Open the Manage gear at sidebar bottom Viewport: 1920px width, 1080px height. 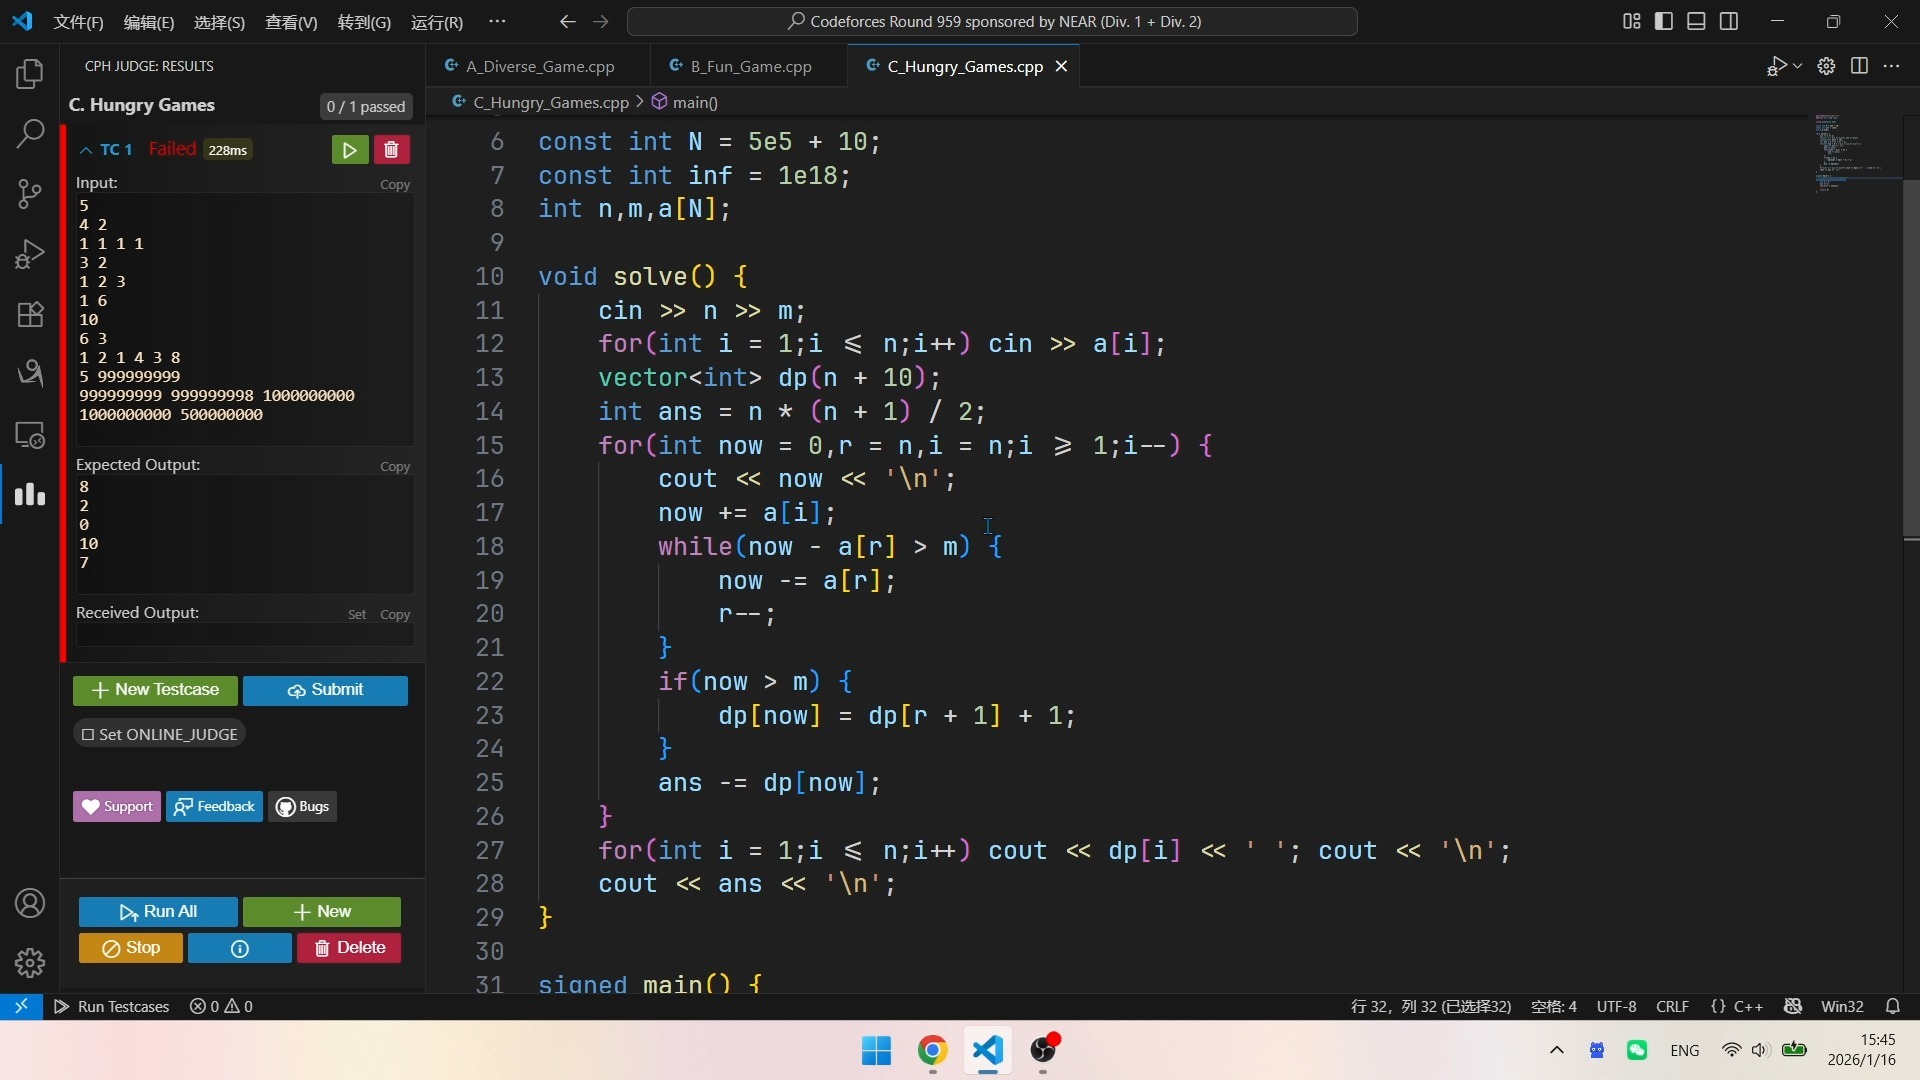point(30,962)
